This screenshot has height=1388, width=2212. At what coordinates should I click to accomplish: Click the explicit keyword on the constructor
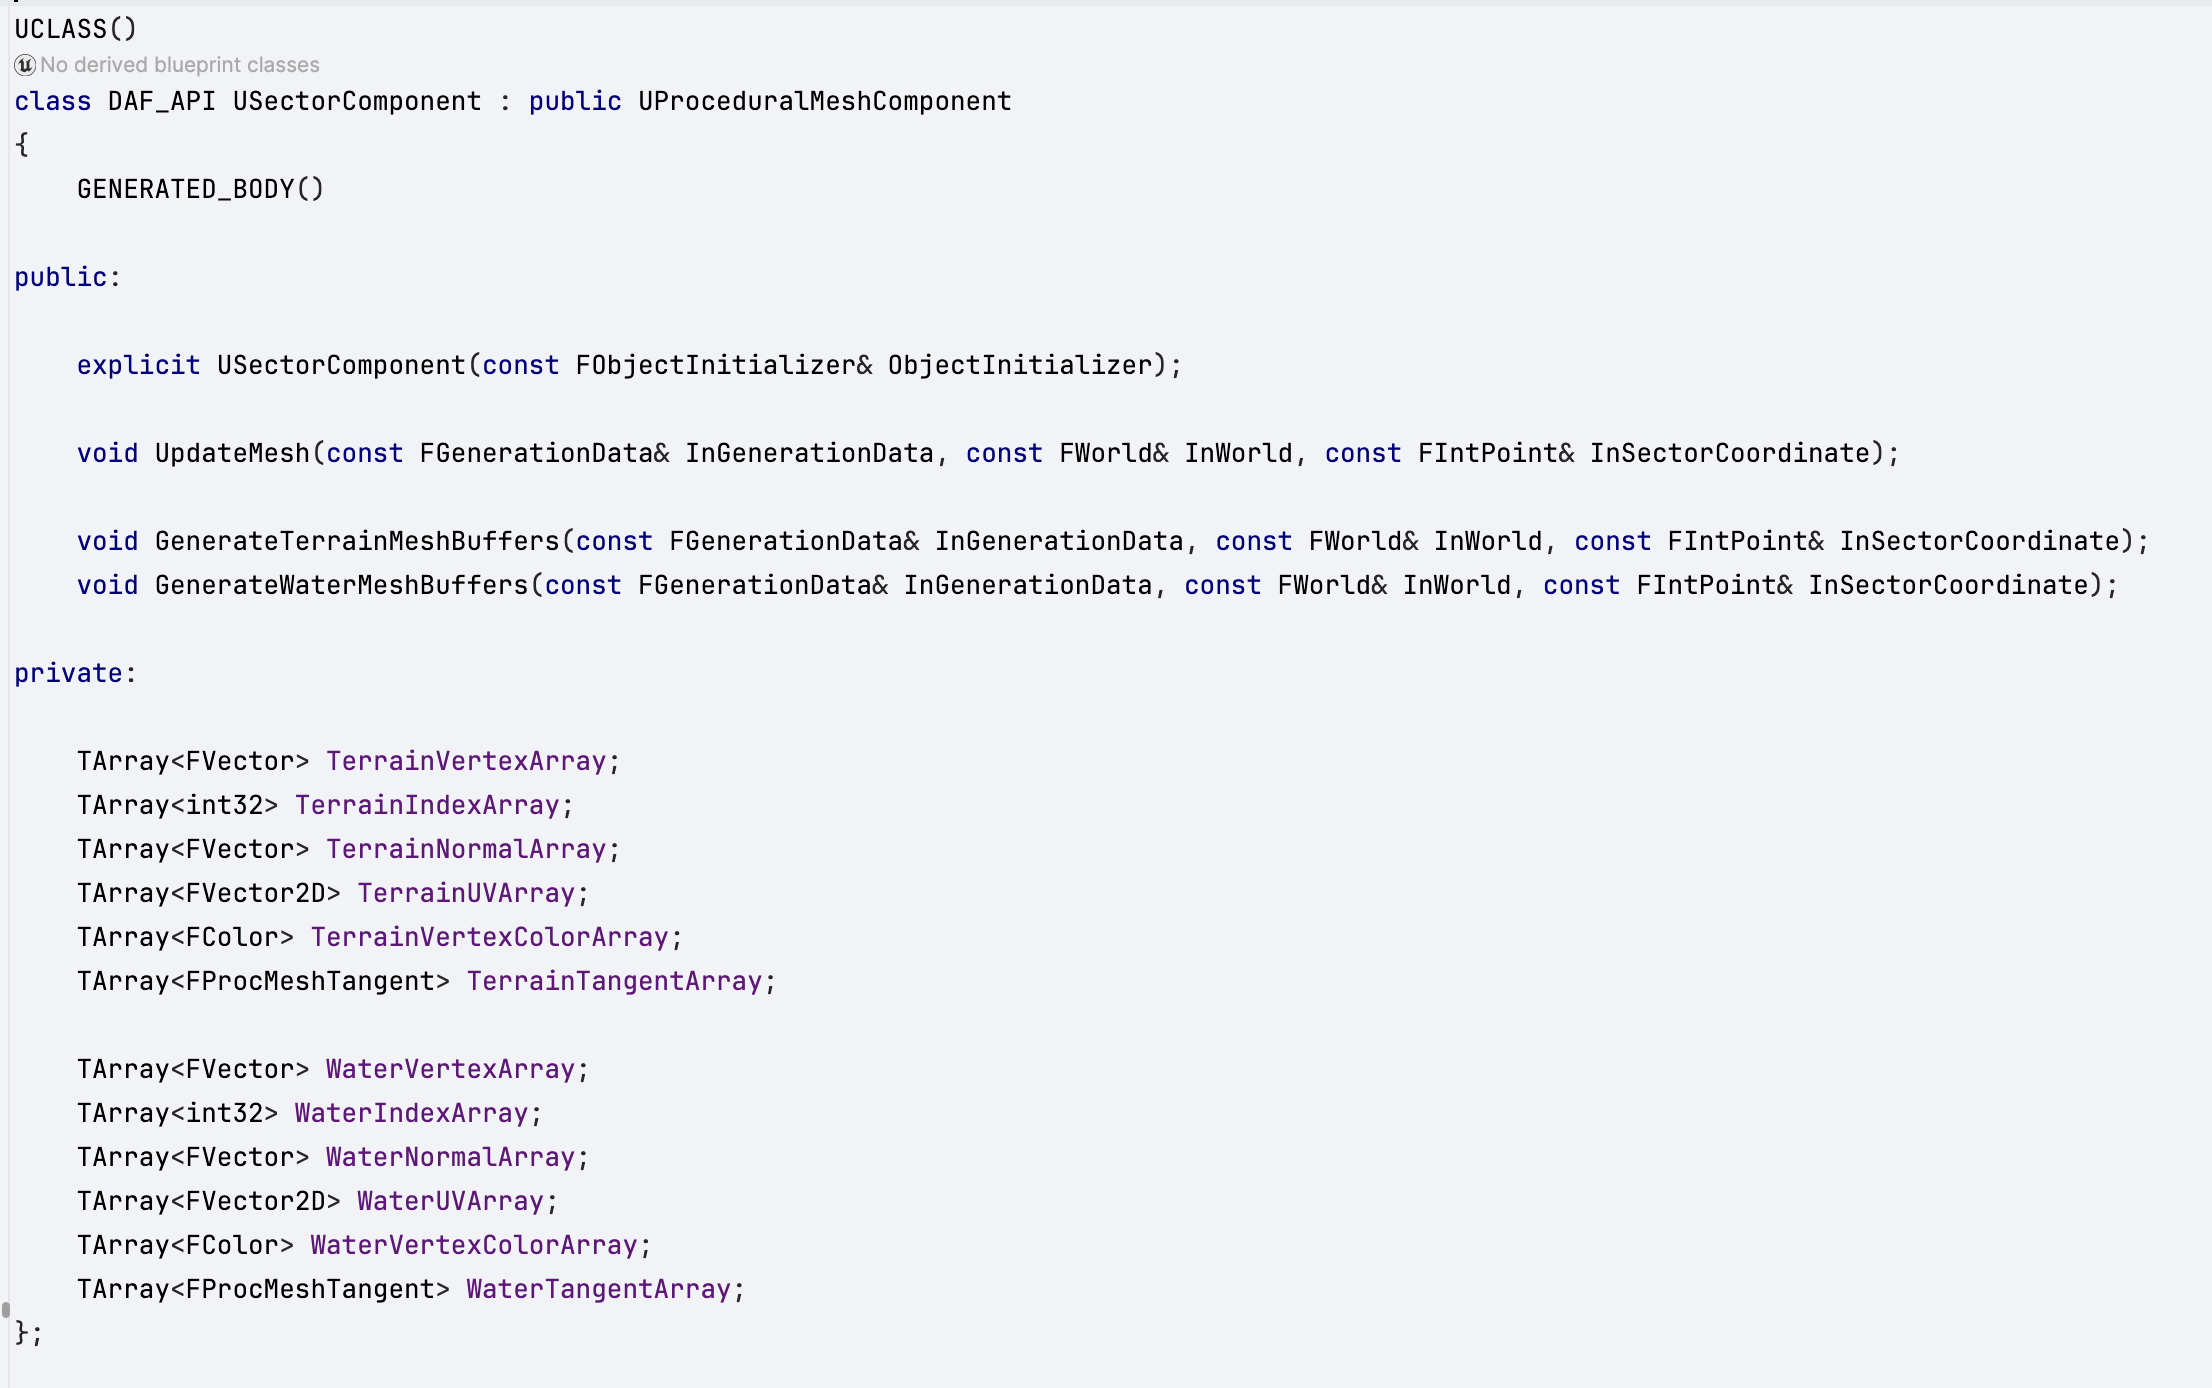click(x=139, y=365)
